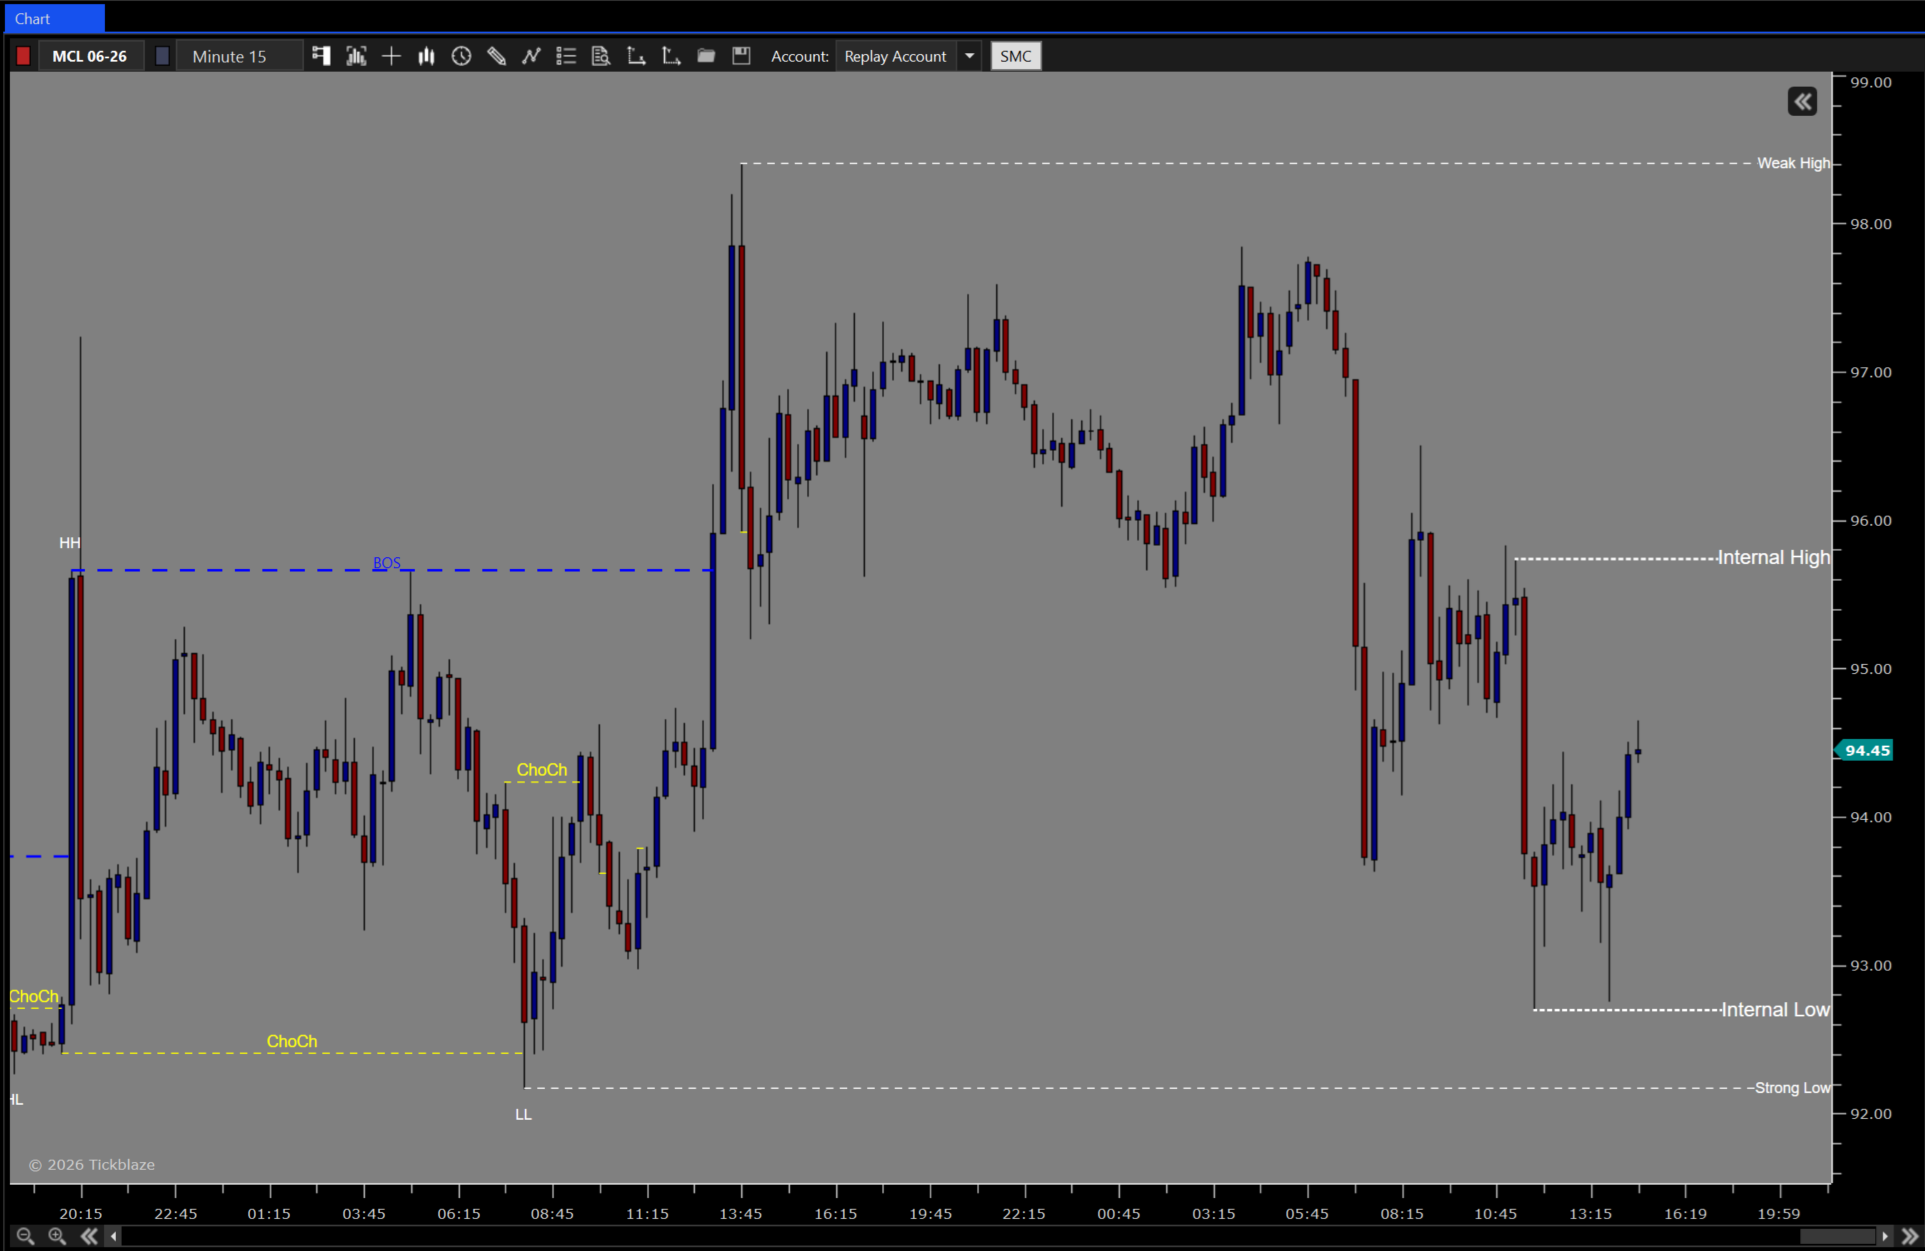Jump to latest bar with double right chevron
1925x1251 pixels.
tap(1908, 1236)
